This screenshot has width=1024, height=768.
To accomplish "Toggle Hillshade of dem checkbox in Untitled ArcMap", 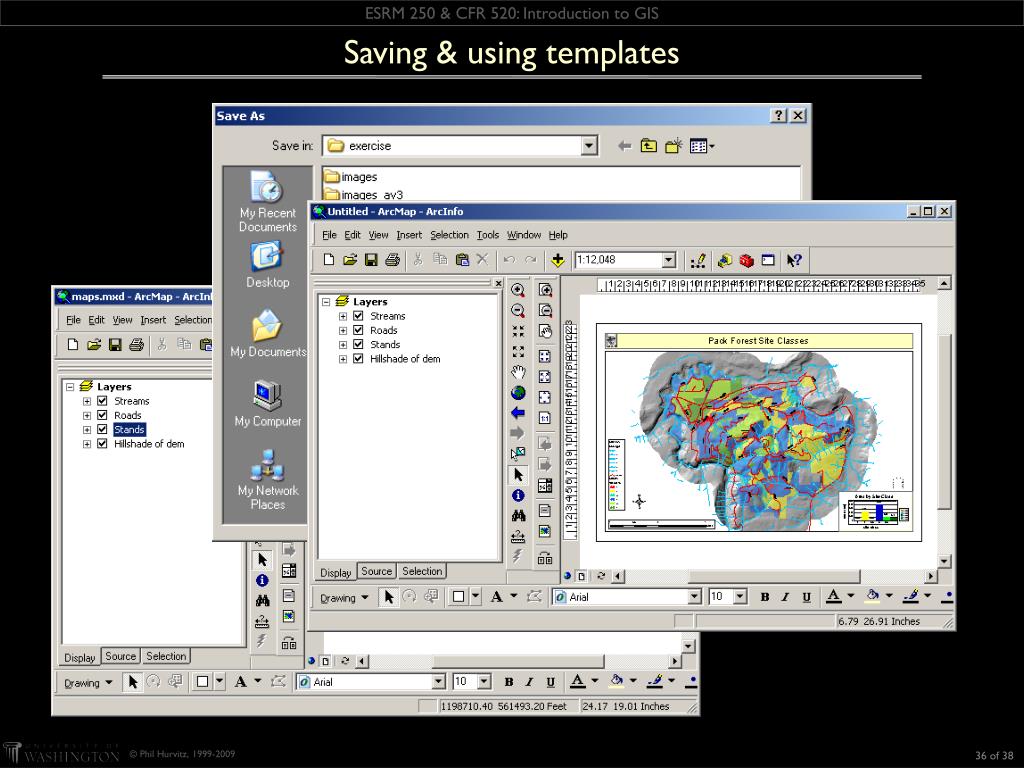I will click(358, 359).
